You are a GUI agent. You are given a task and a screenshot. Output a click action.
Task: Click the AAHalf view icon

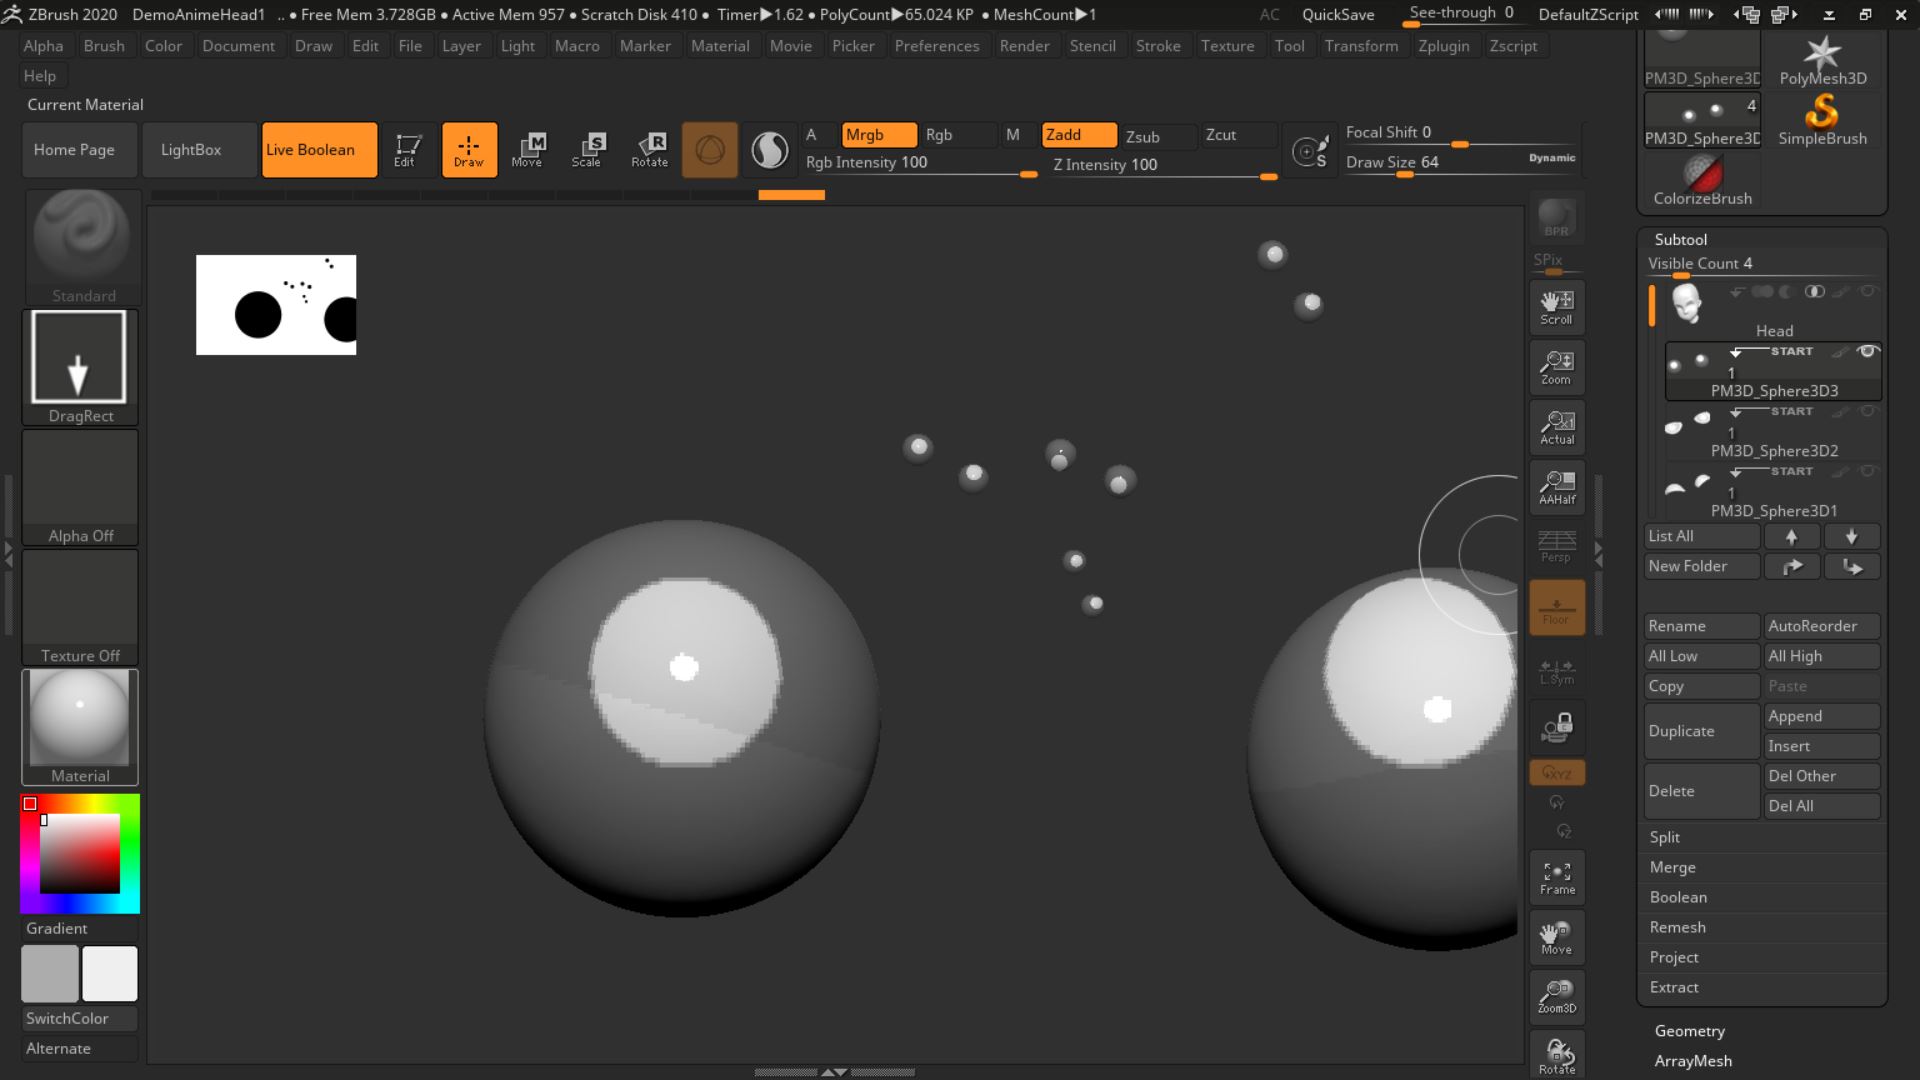[1556, 487]
